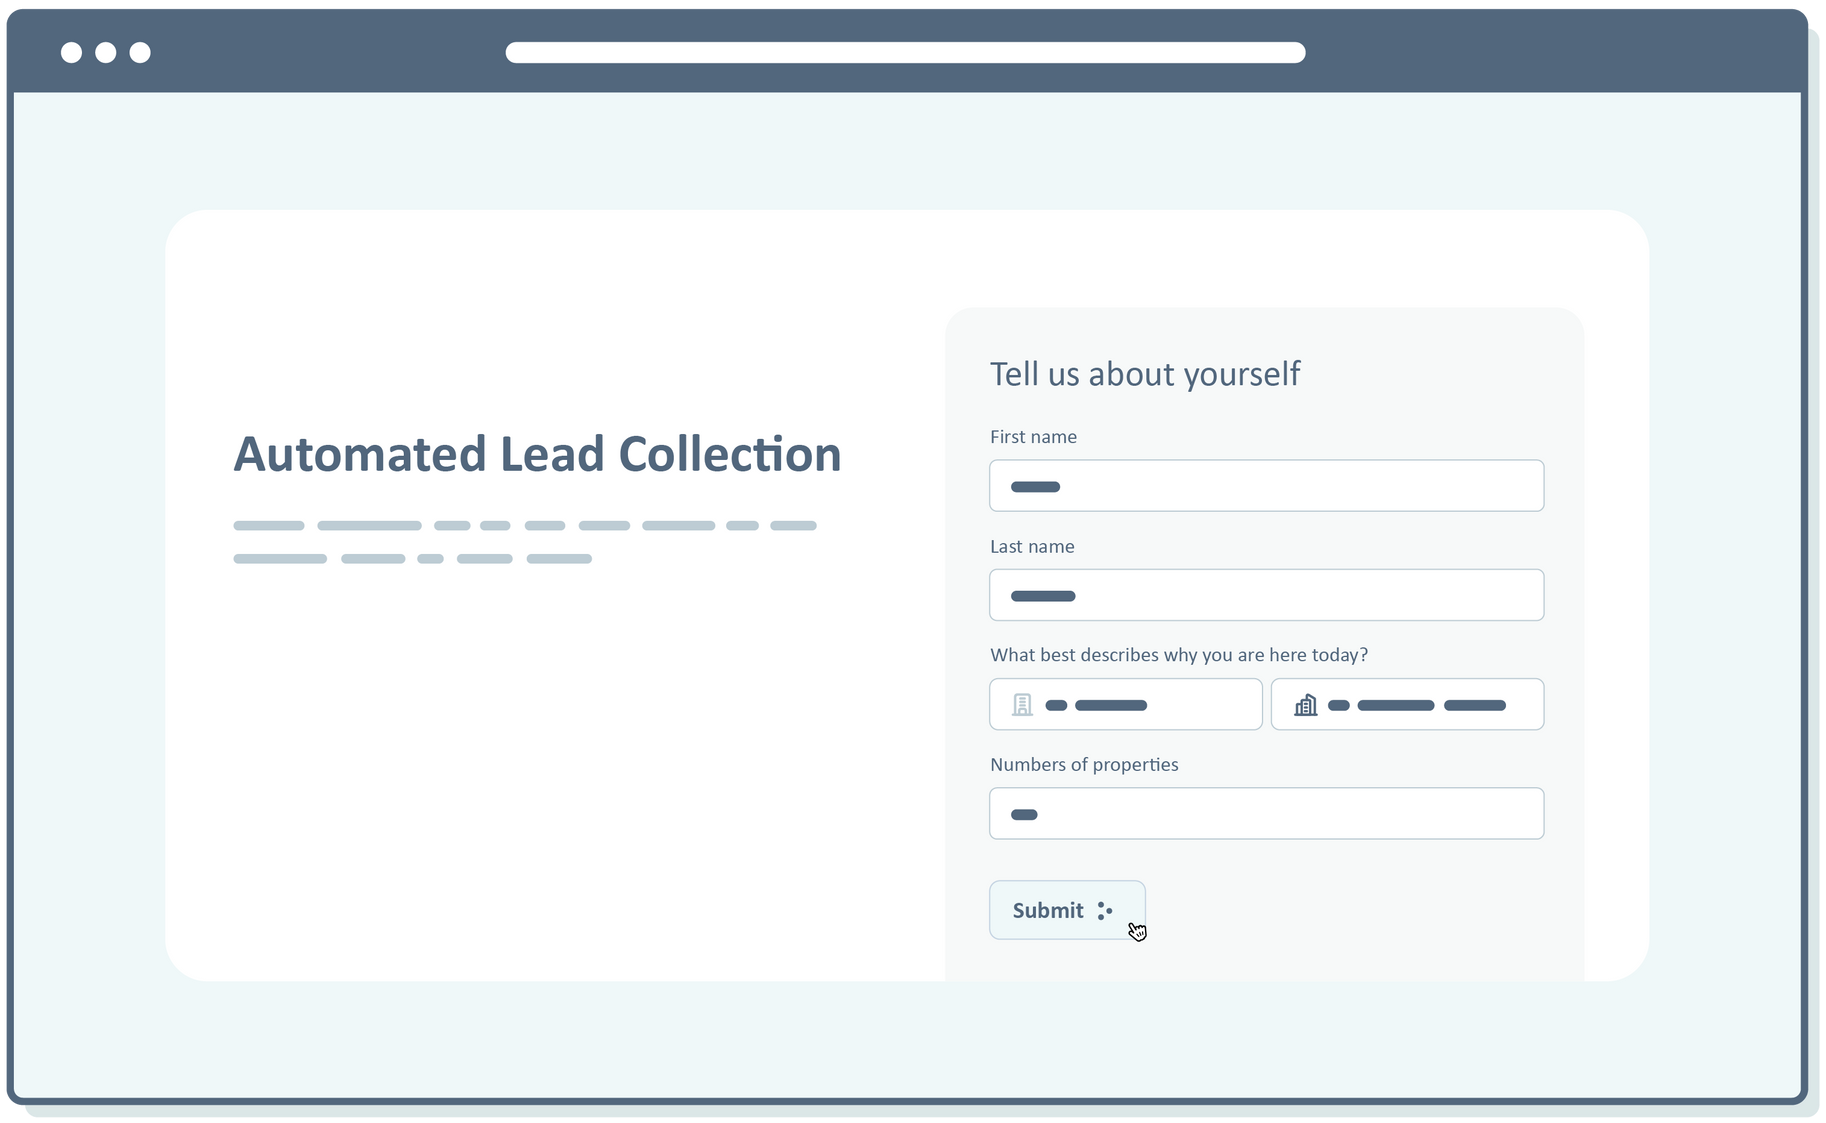
Task: Open the Numbers of properties selector
Action: click(x=1266, y=813)
